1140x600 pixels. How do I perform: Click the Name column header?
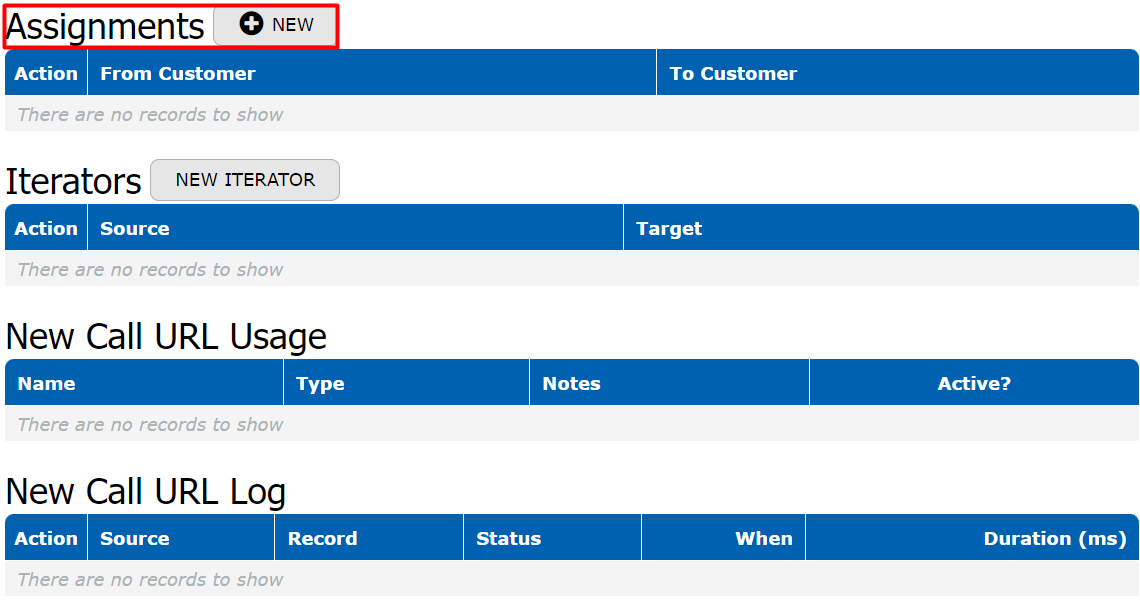[144, 383]
